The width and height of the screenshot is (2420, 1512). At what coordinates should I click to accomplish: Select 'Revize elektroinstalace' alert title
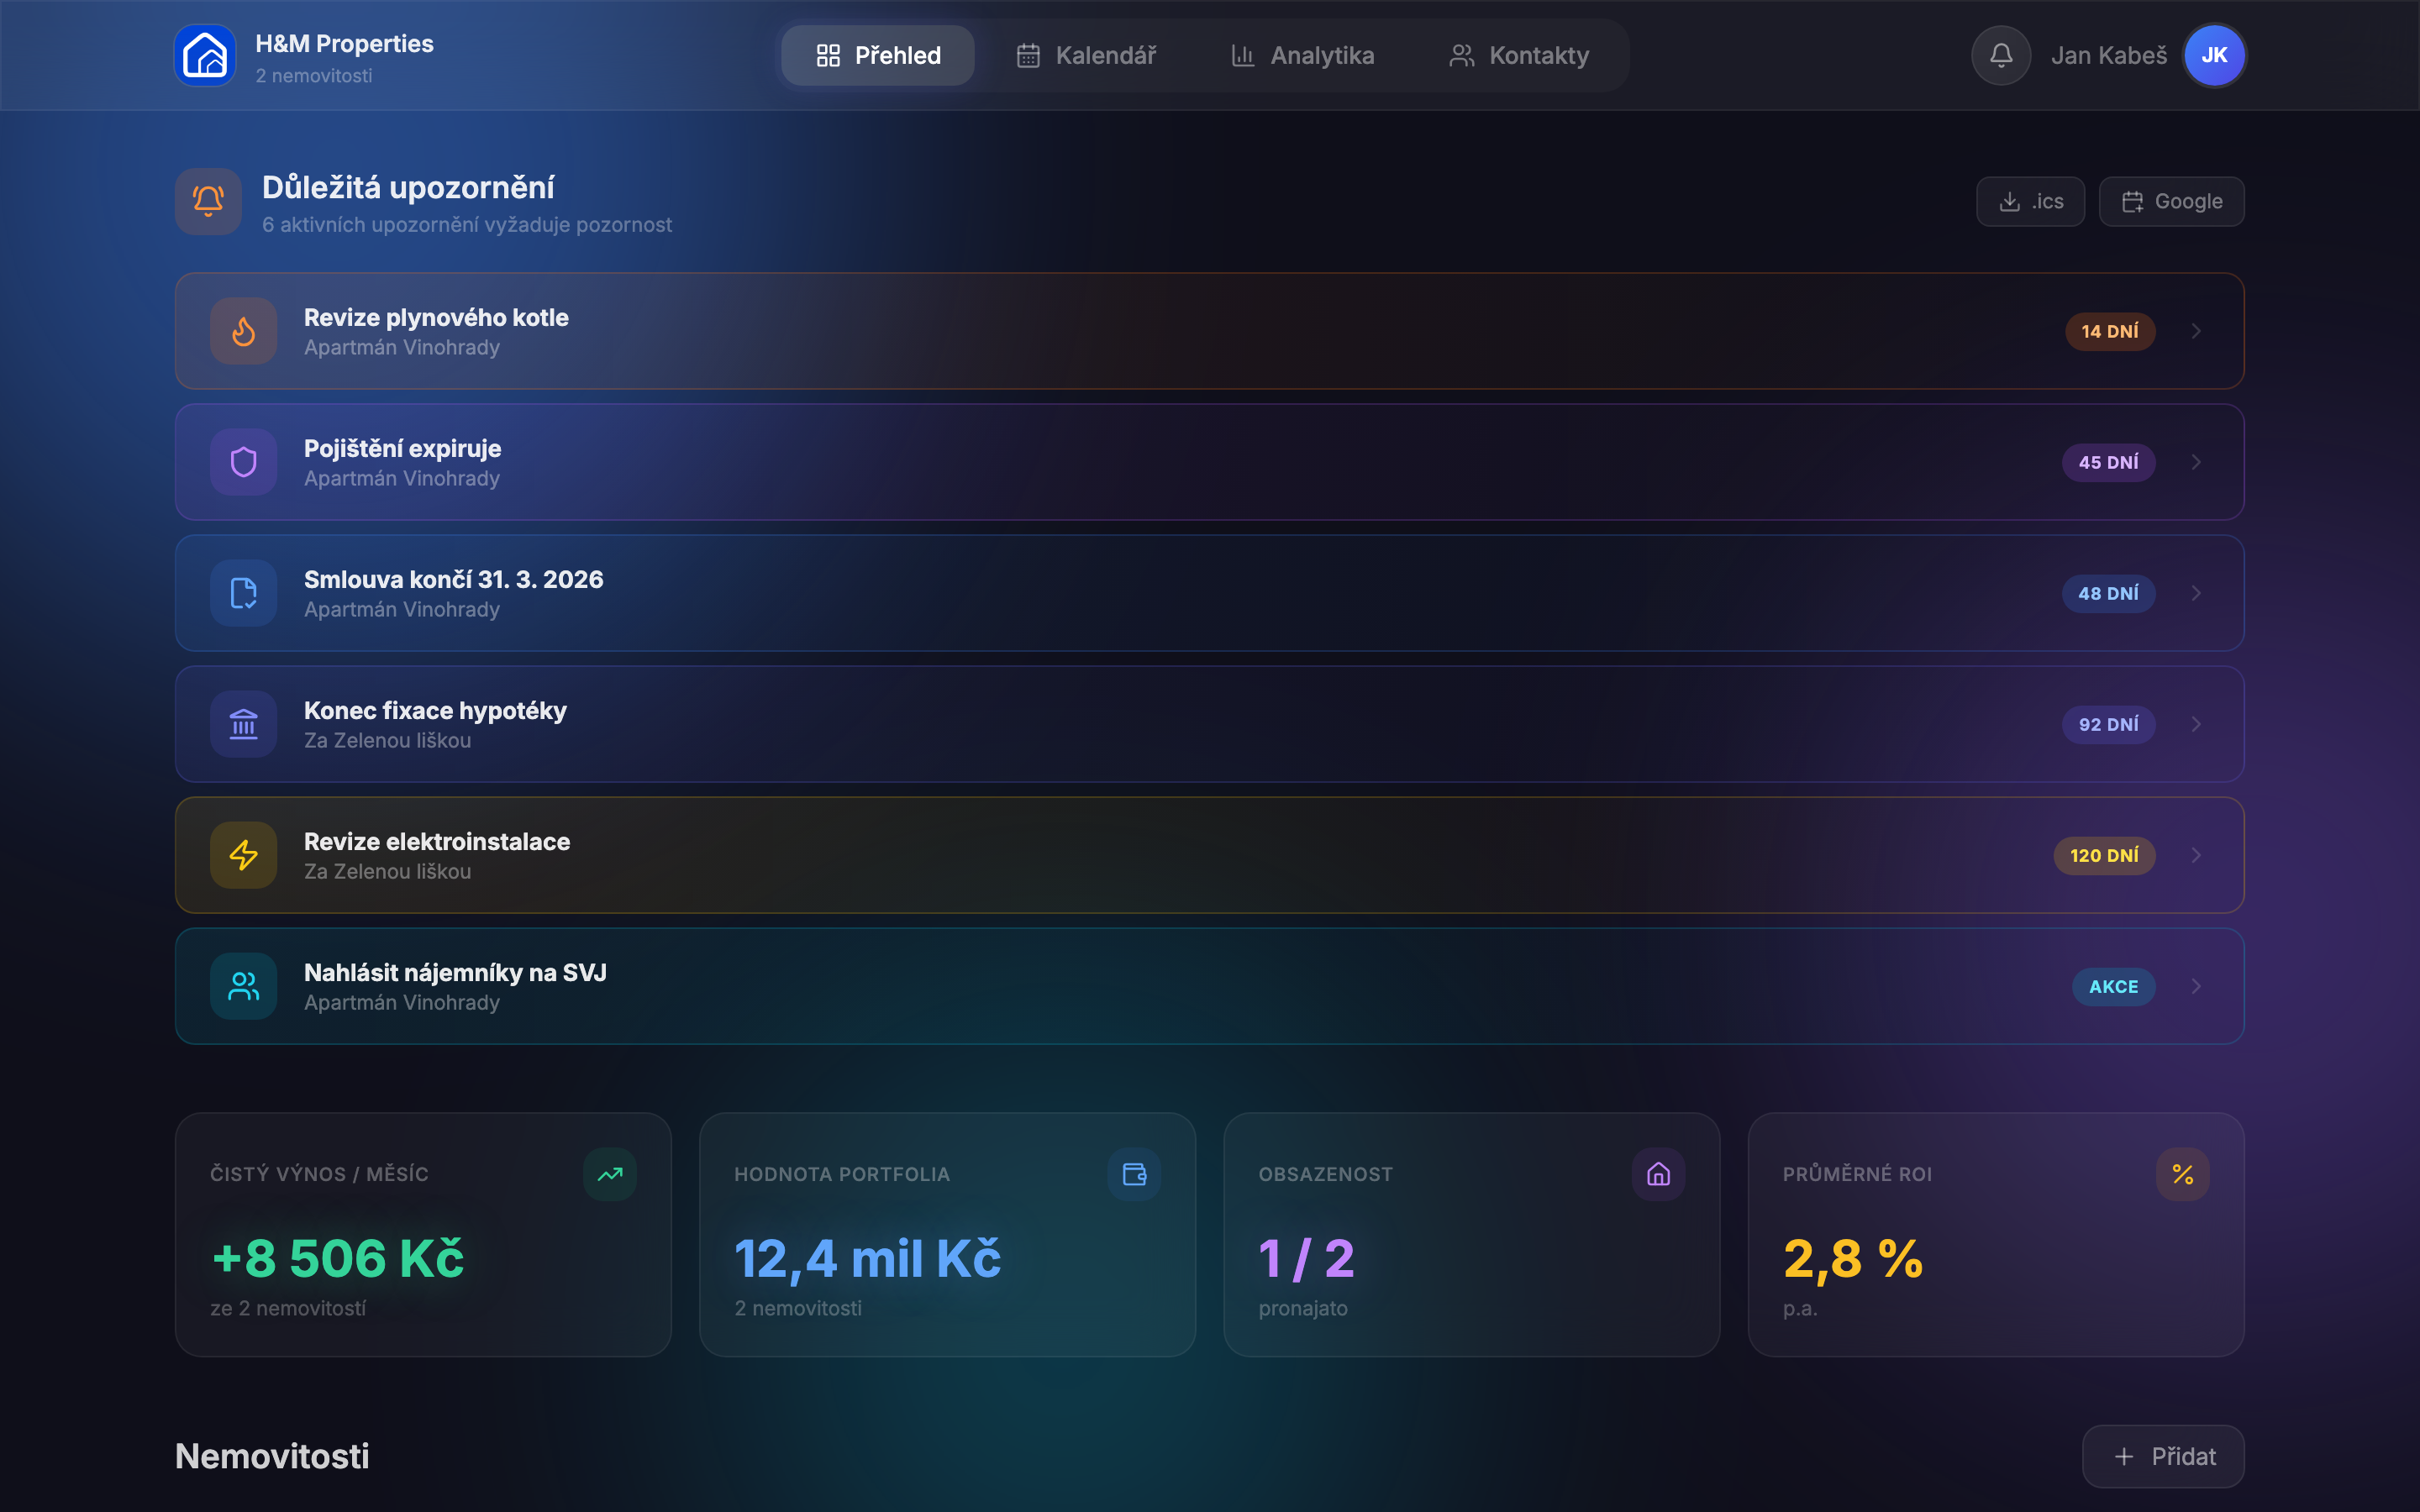point(437,841)
